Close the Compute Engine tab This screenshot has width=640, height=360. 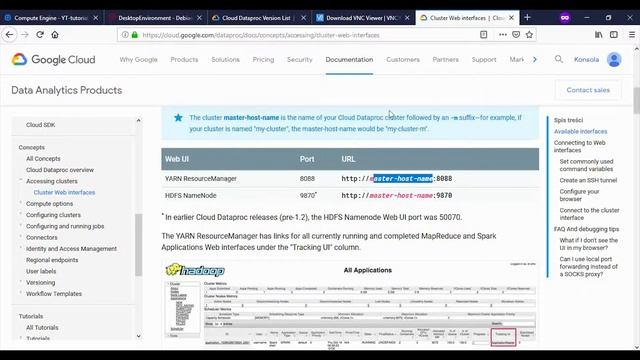[96, 18]
